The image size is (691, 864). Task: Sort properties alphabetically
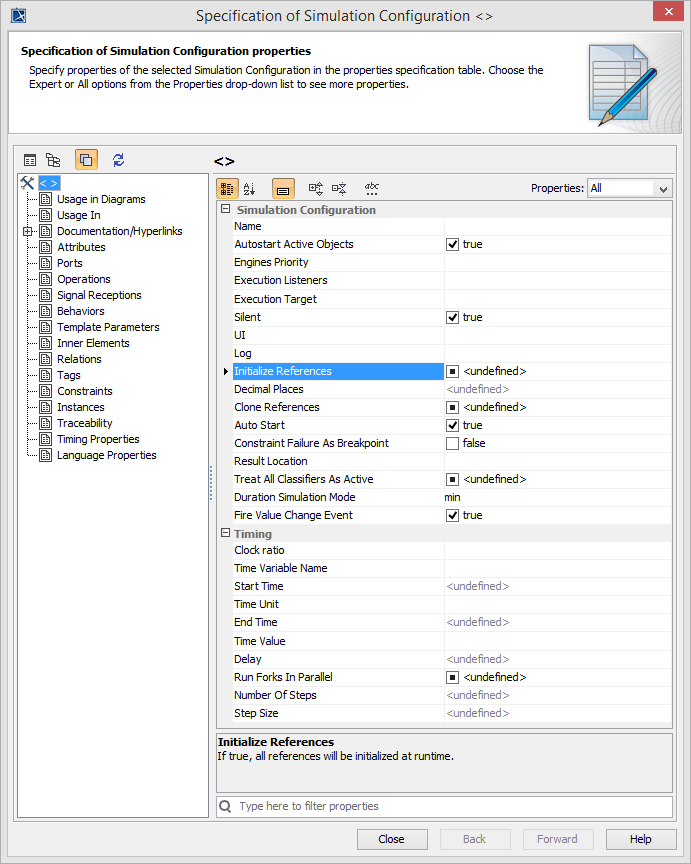pyautogui.click(x=250, y=188)
